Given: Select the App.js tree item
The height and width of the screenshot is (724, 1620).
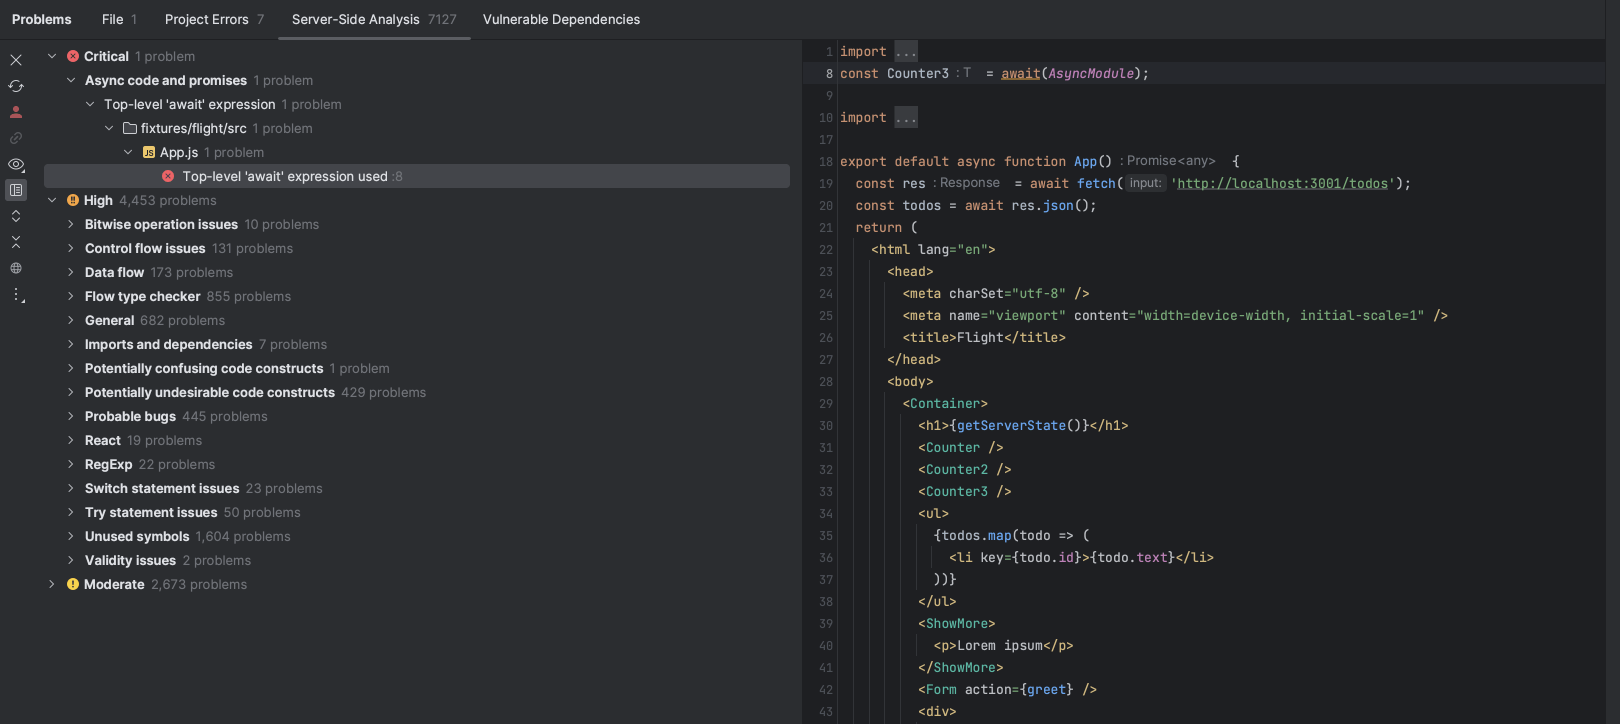Looking at the screenshot, I should (x=178, y=153).
